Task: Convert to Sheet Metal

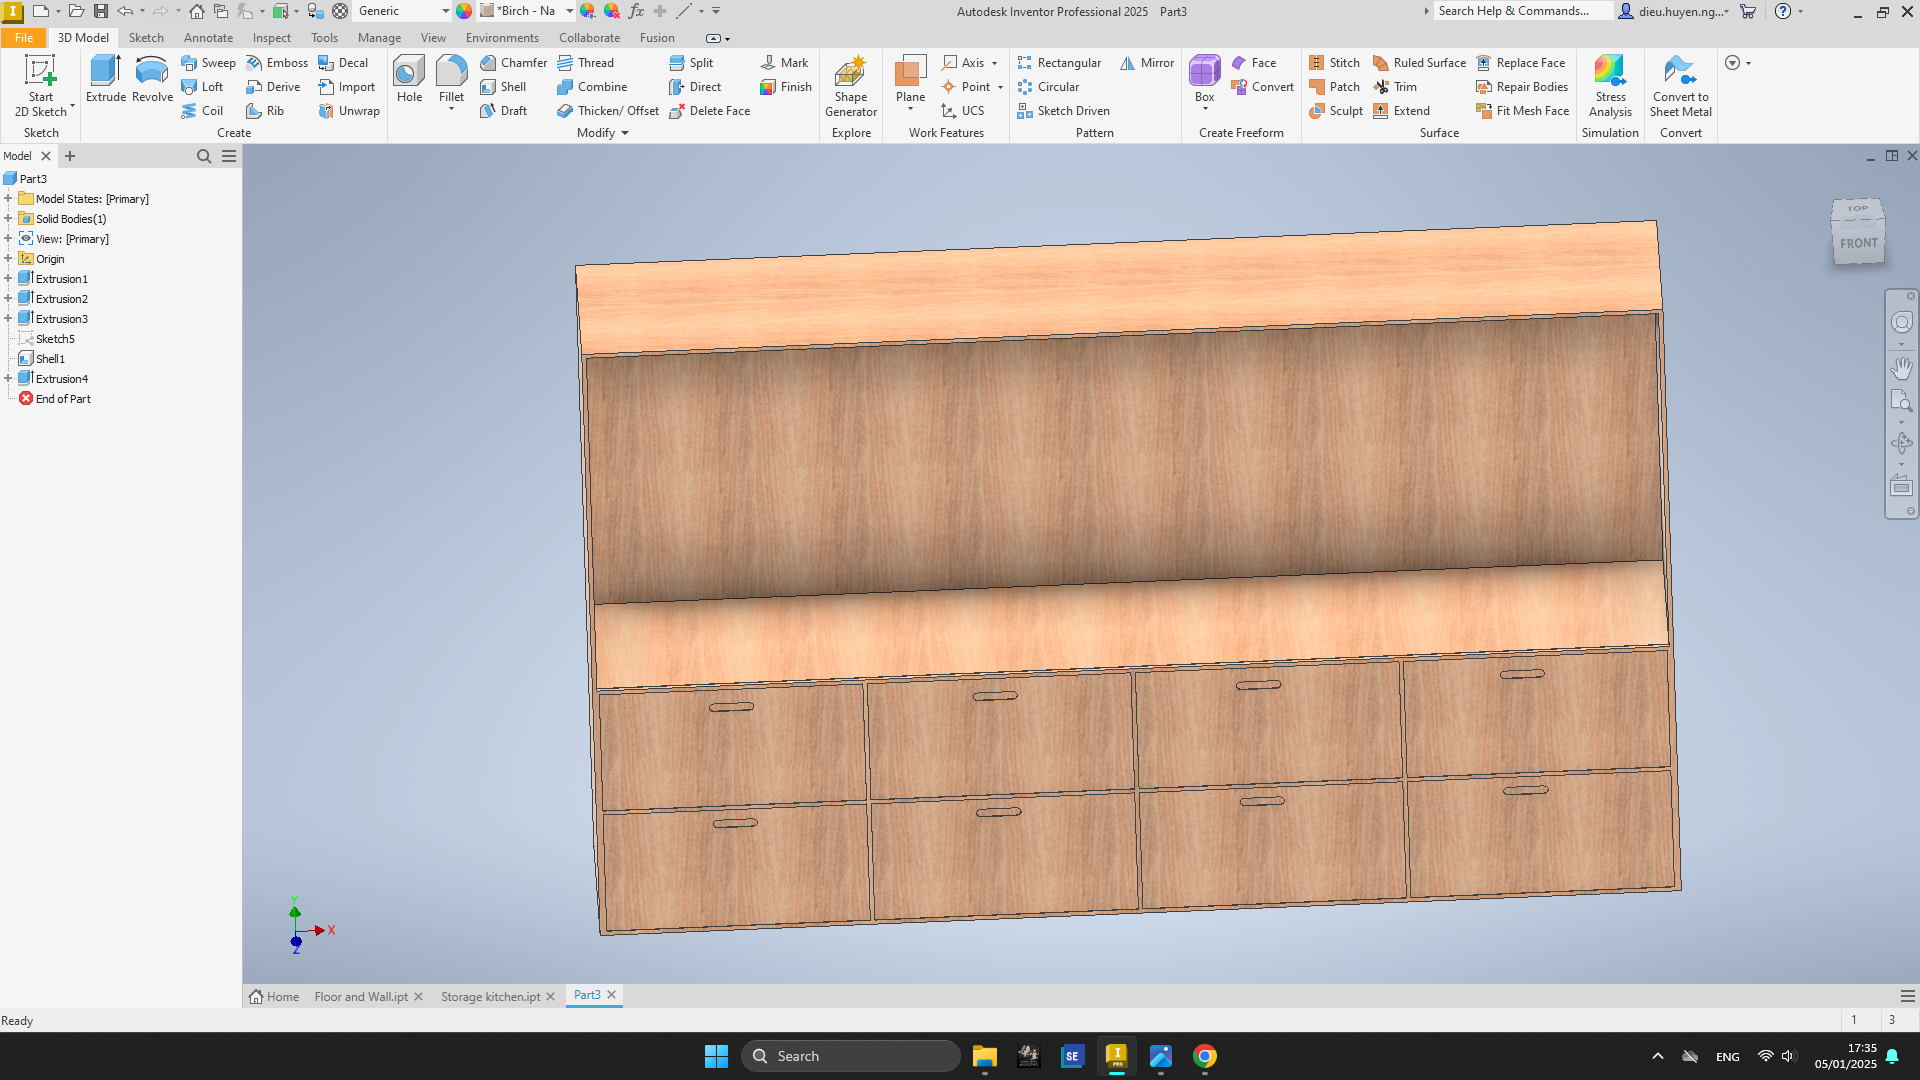Action: tap(1680, 86)
